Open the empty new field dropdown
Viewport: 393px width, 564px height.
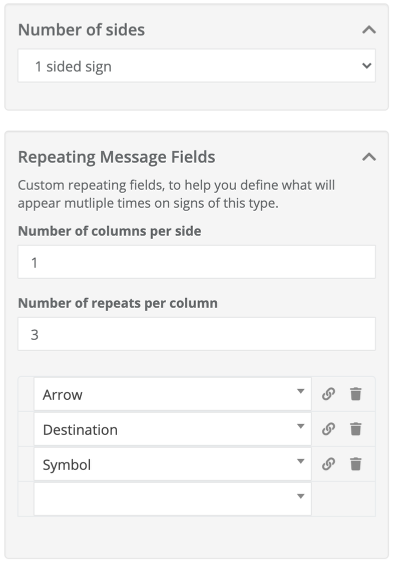pyautogui.click(x=173, y=499)
